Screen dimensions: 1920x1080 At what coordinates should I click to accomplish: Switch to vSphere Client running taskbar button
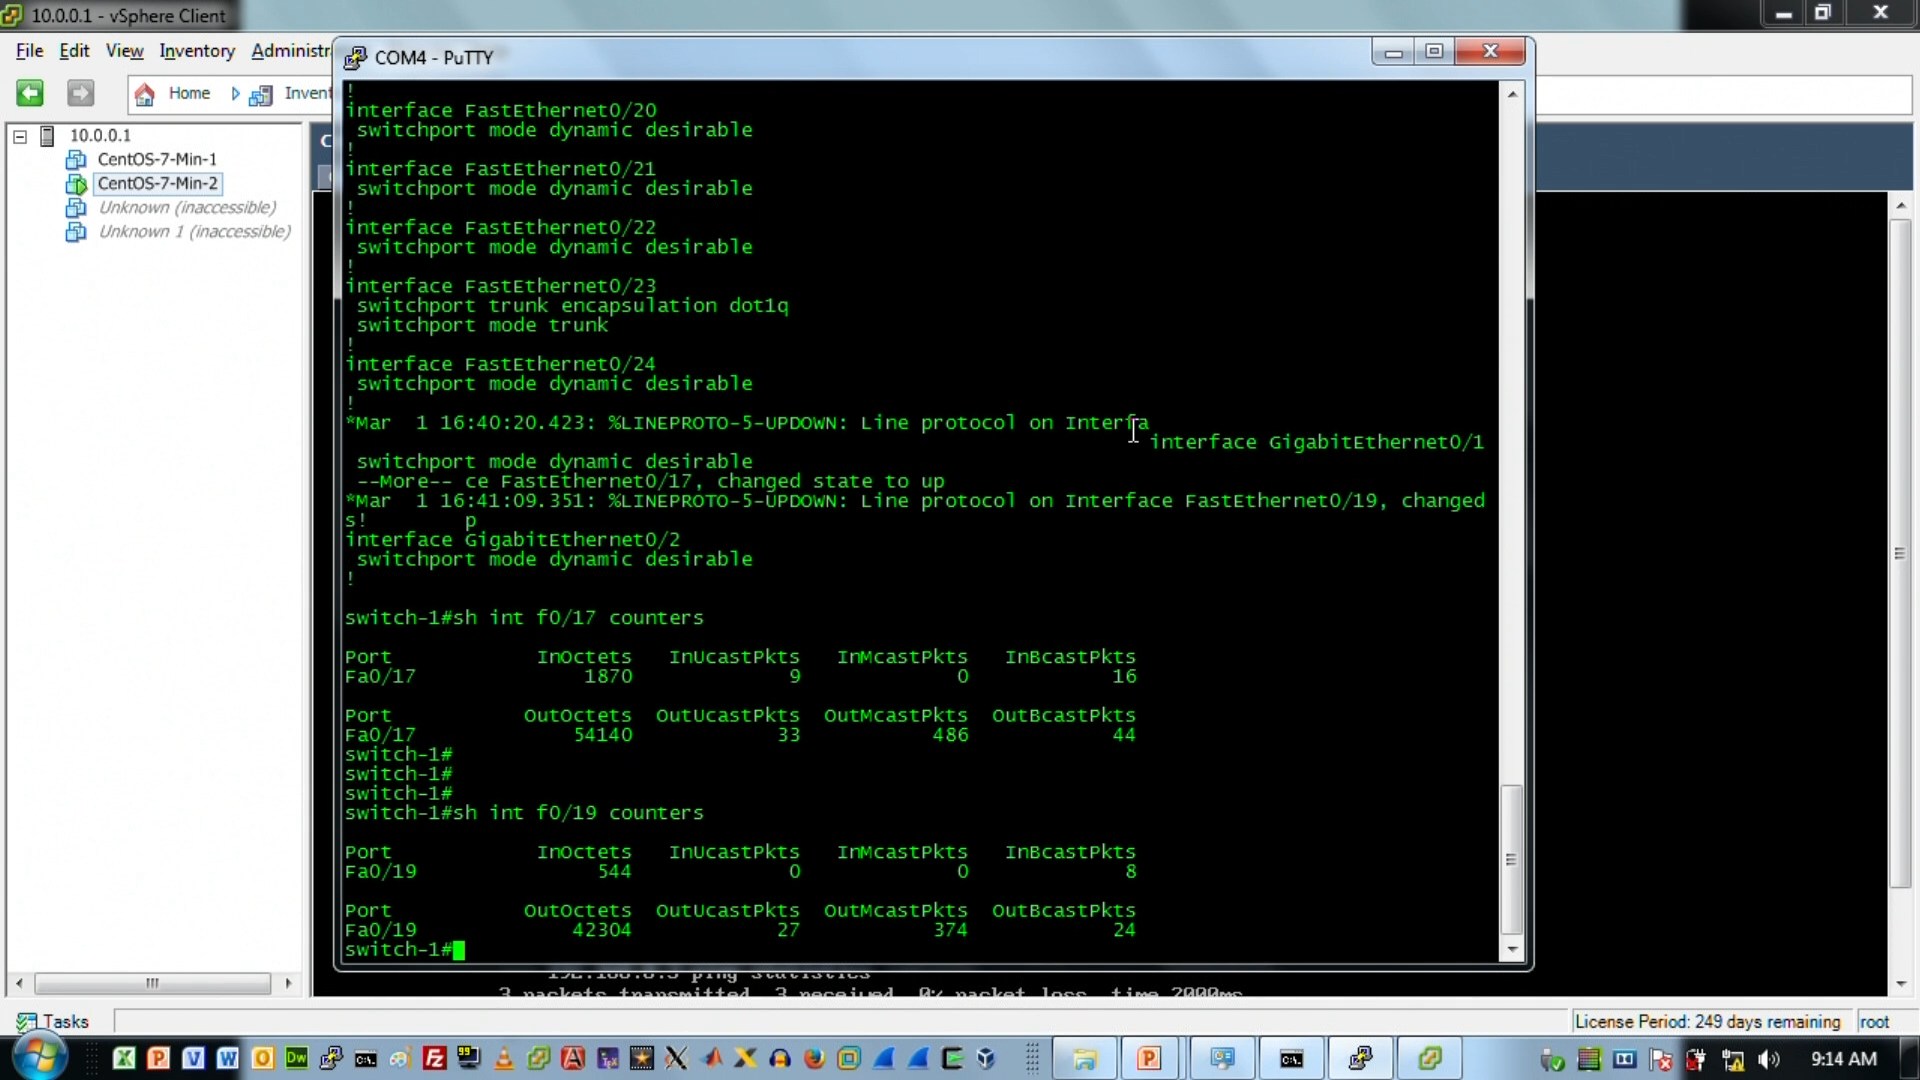point(1430,1058)
